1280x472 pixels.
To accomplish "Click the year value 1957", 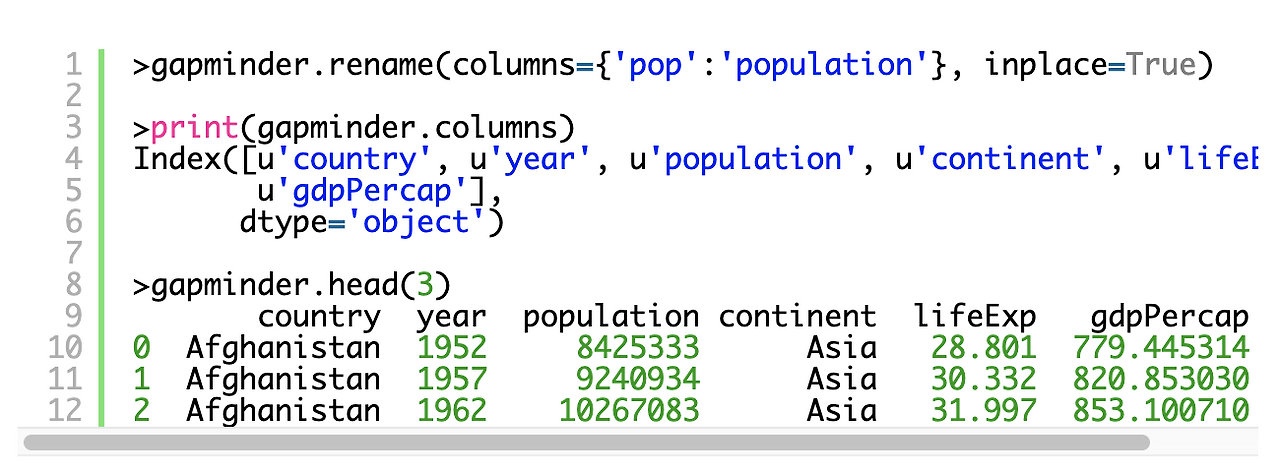I will [x=452, y=379].
